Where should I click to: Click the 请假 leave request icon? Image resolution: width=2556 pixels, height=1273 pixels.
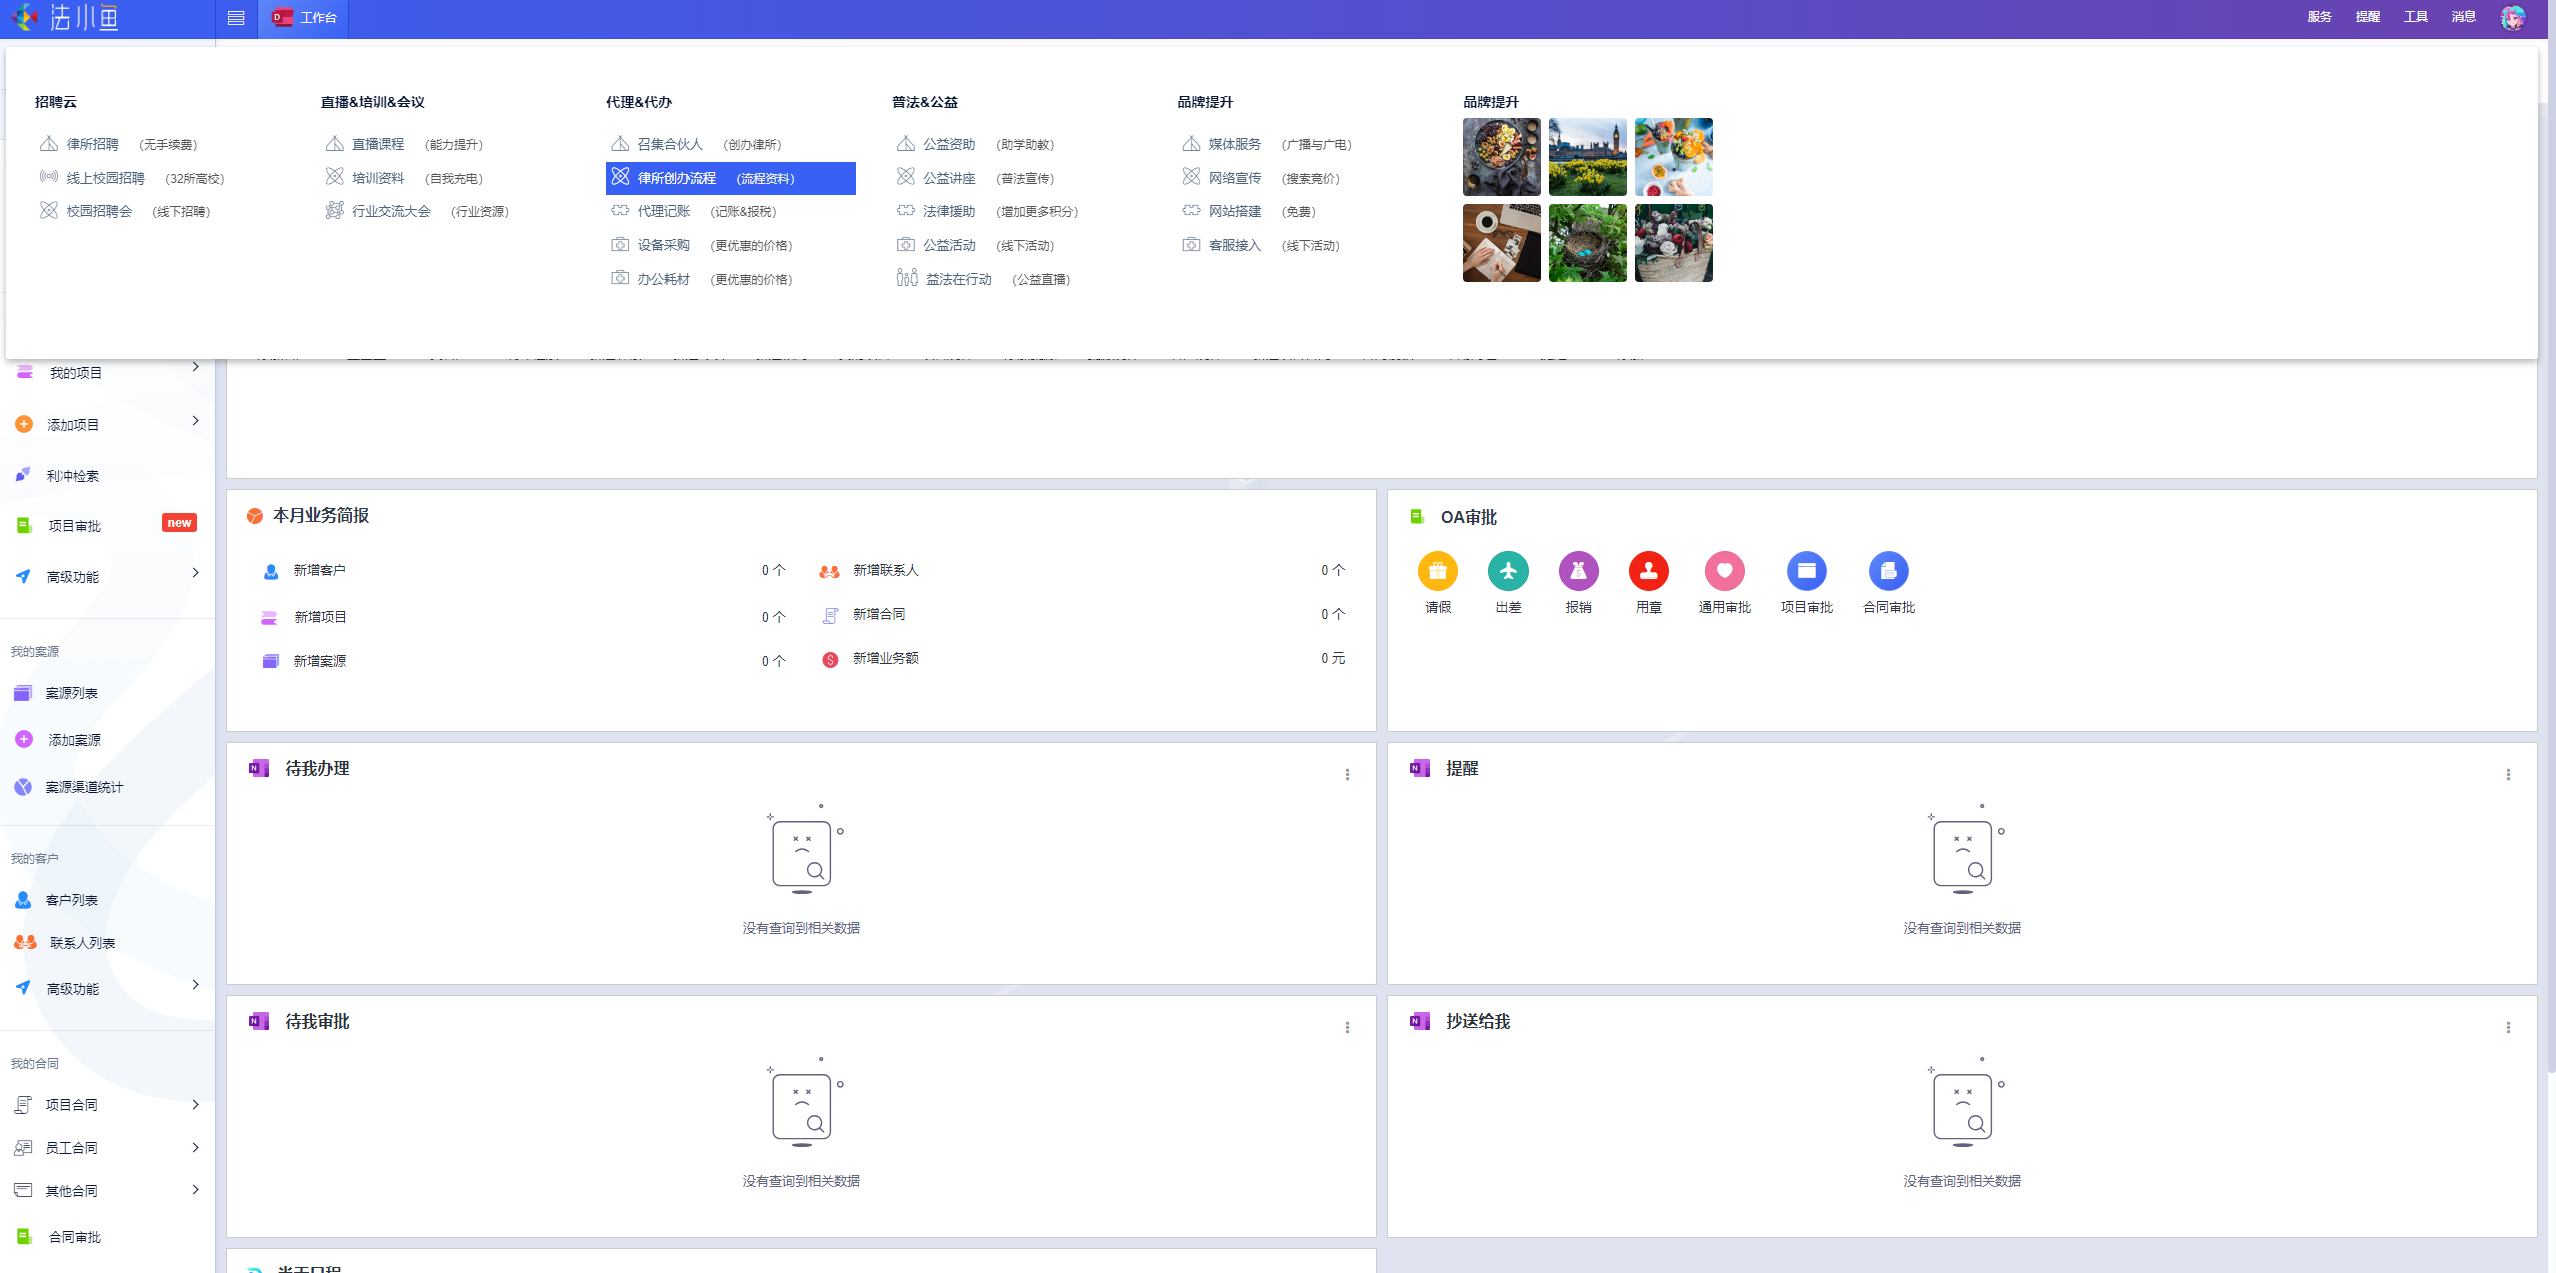click(1437, 571)
